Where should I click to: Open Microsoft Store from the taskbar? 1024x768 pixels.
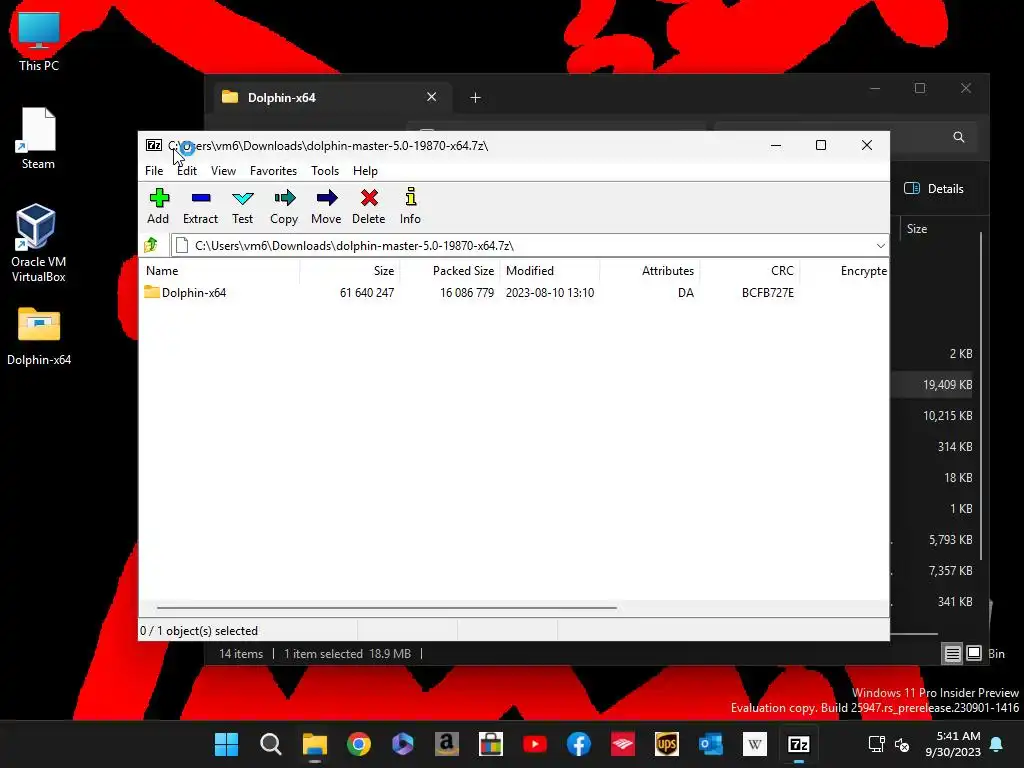click(x=490, y=744)
